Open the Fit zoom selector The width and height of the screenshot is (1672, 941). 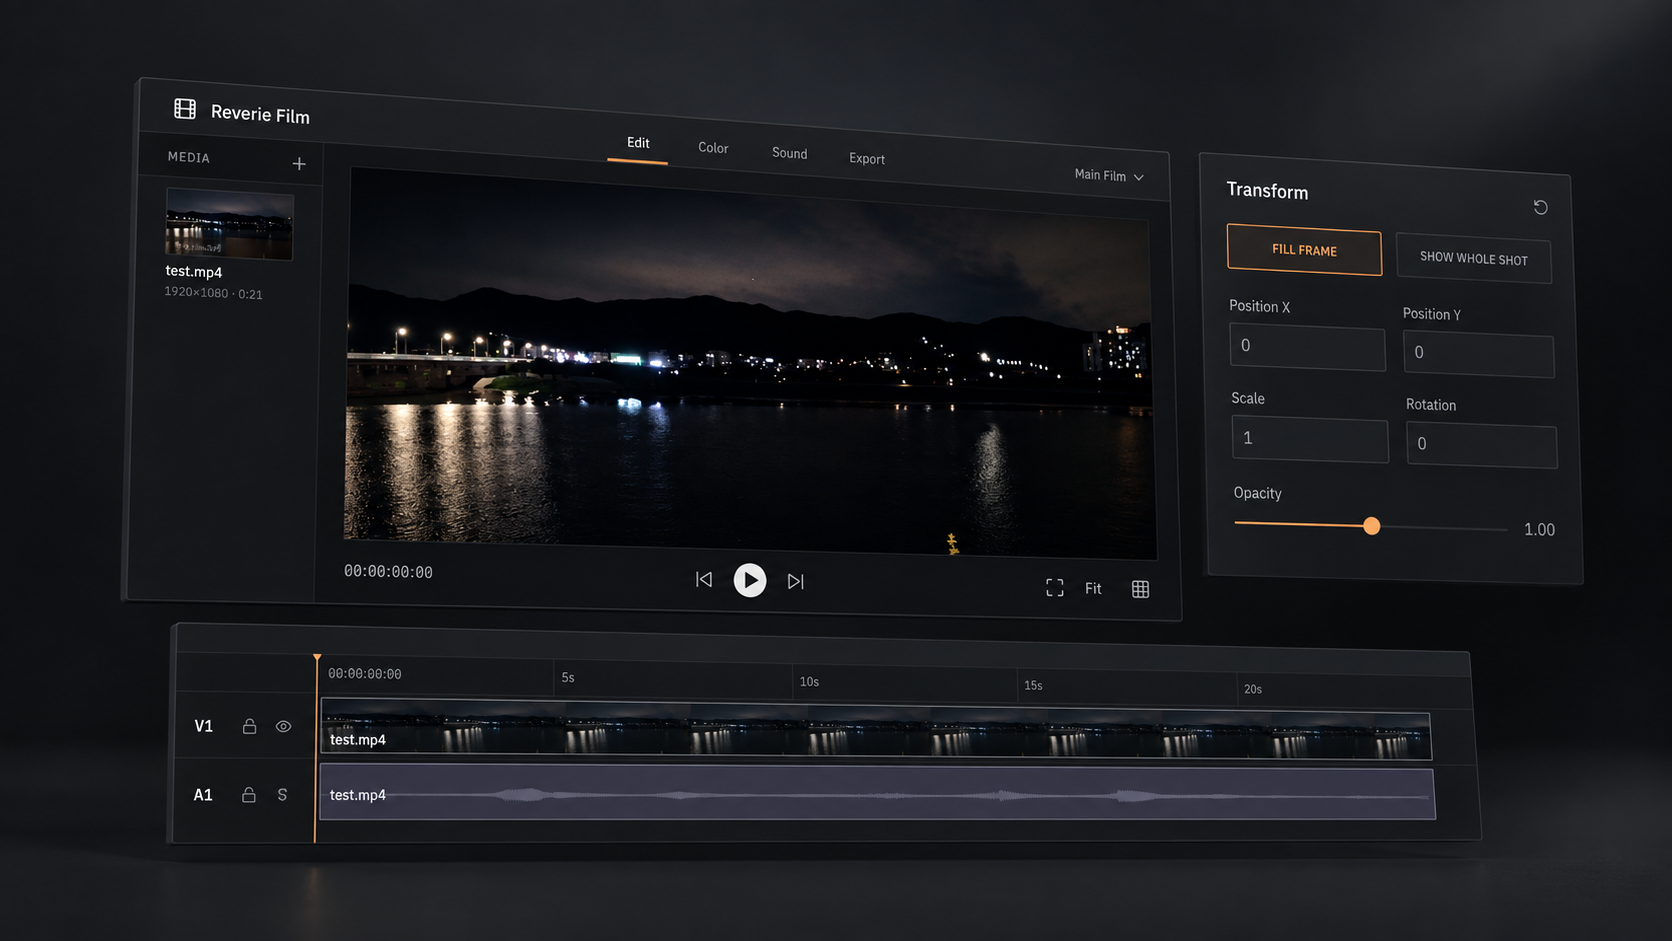(x=1093, y=588)
